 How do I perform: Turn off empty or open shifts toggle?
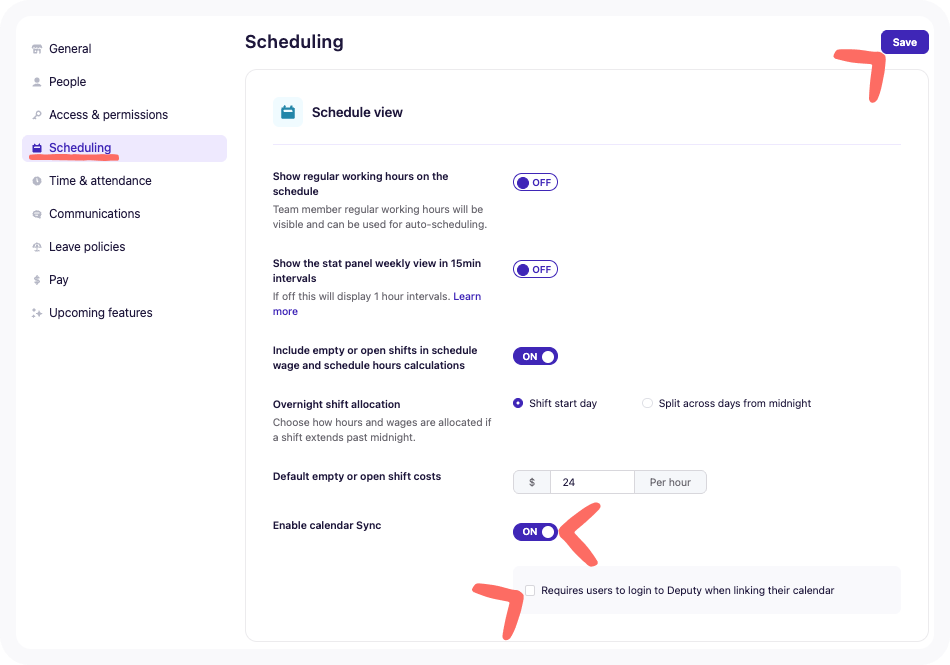coord(535,356)
